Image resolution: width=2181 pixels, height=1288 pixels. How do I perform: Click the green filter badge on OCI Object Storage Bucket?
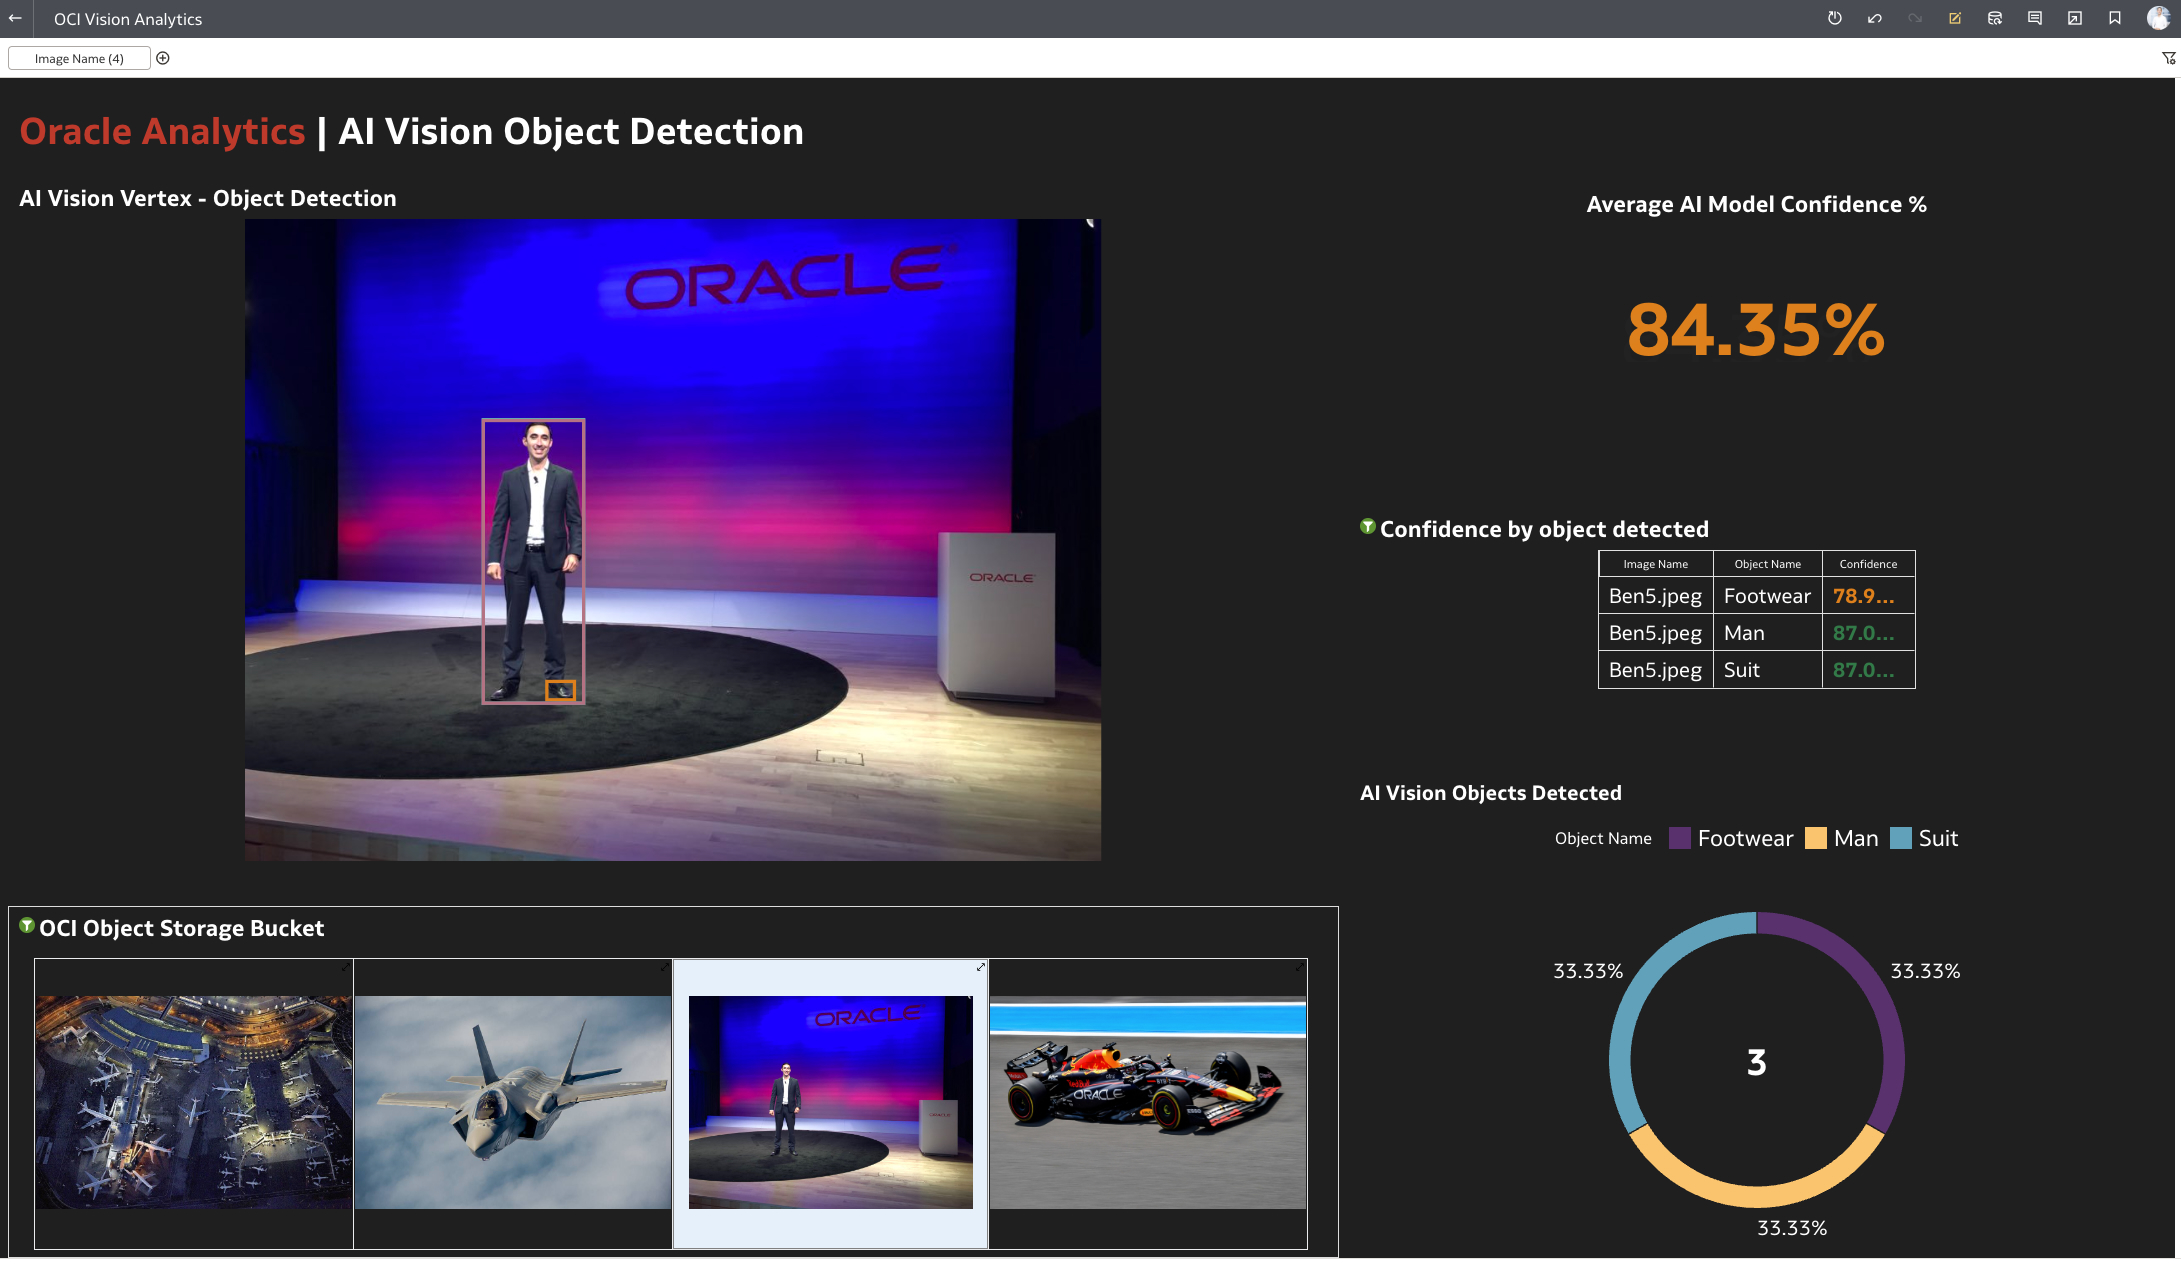coord(26,926)
